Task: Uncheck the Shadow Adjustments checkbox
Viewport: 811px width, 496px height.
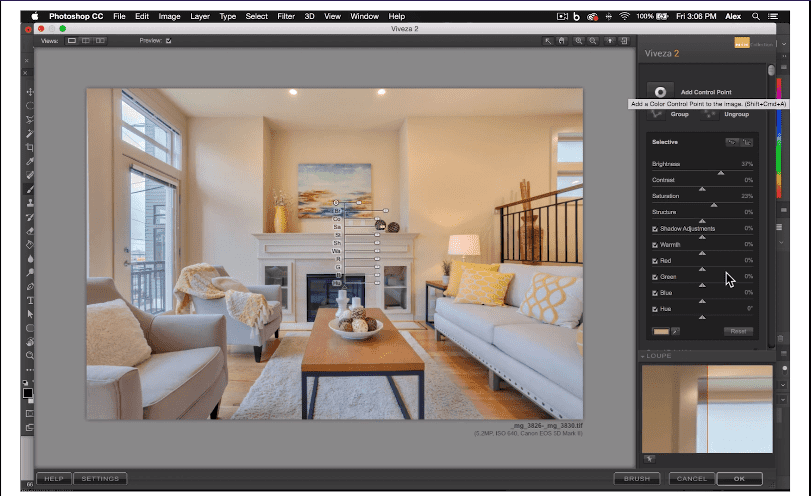Action: pyautogui.click(x=655, y=229)
